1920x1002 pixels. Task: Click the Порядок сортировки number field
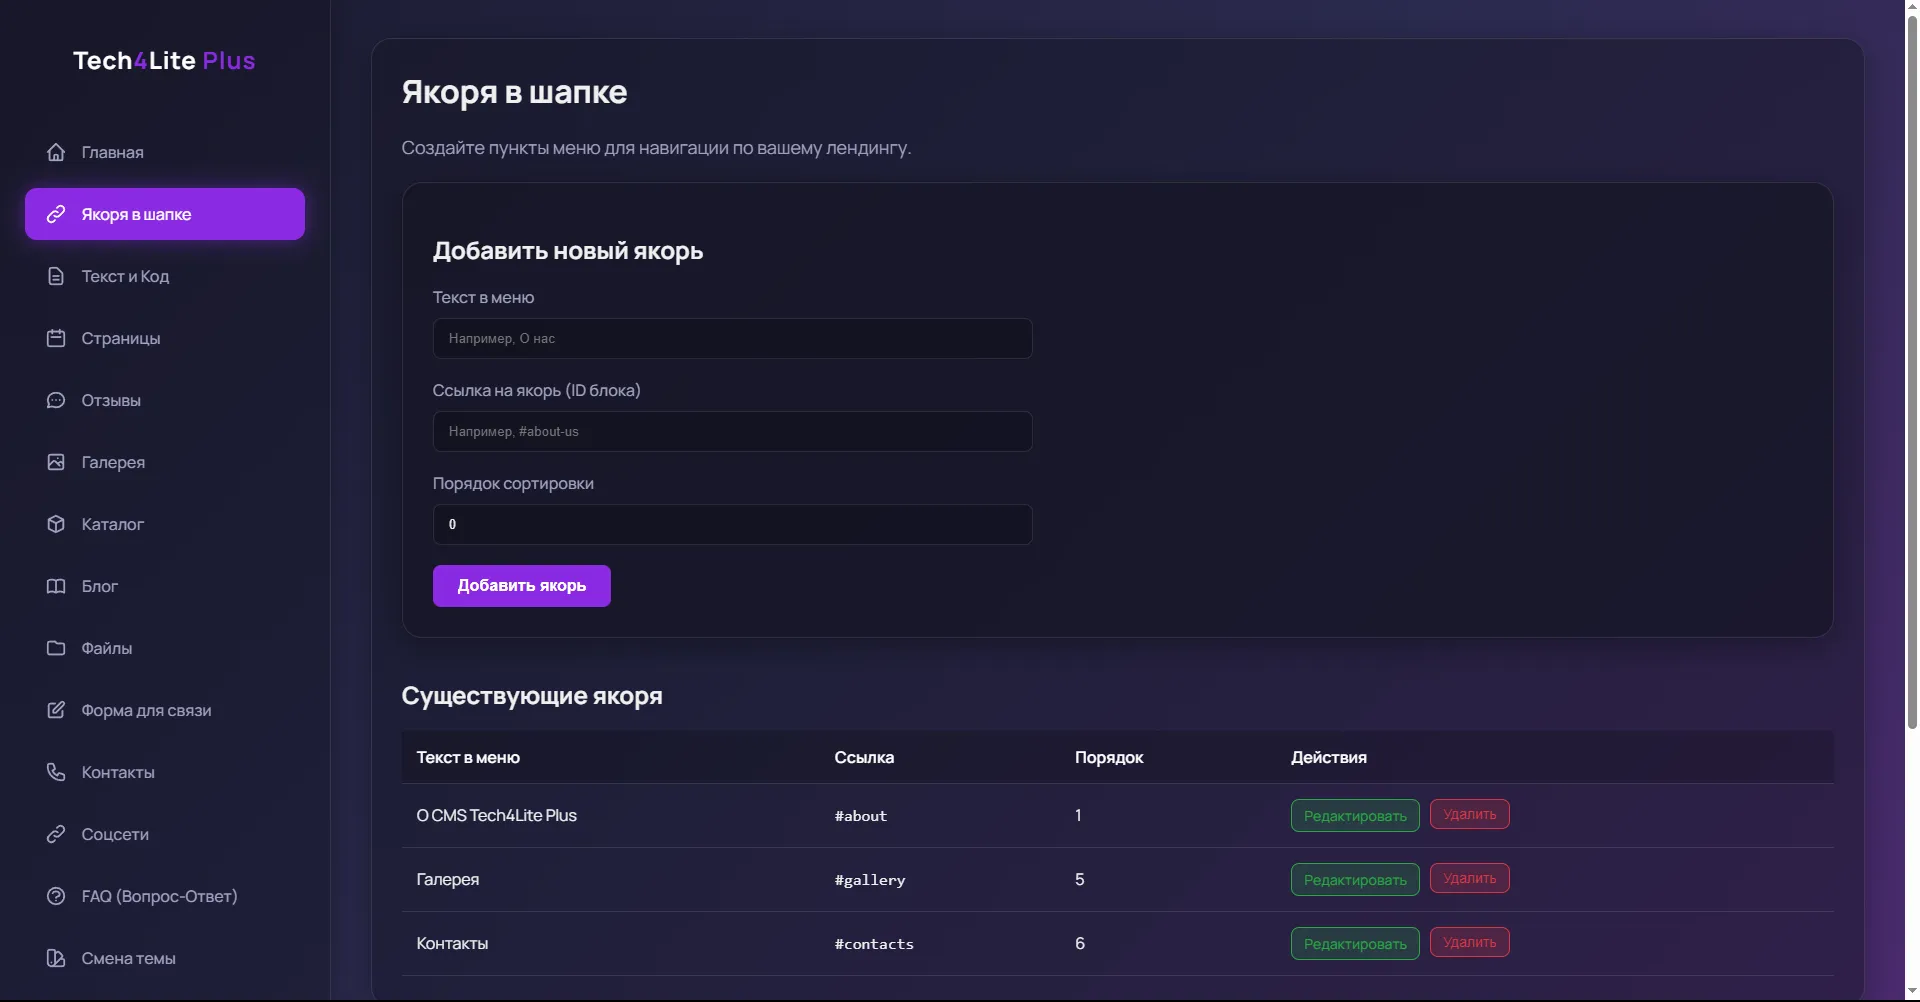pyautogui.click(x=732, y=525)
